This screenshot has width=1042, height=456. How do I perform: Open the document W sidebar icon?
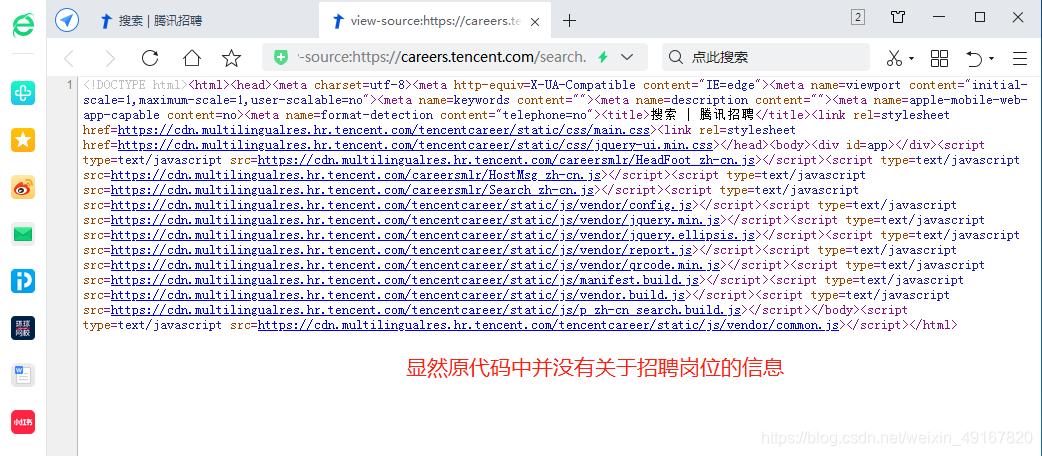[23, 375]
